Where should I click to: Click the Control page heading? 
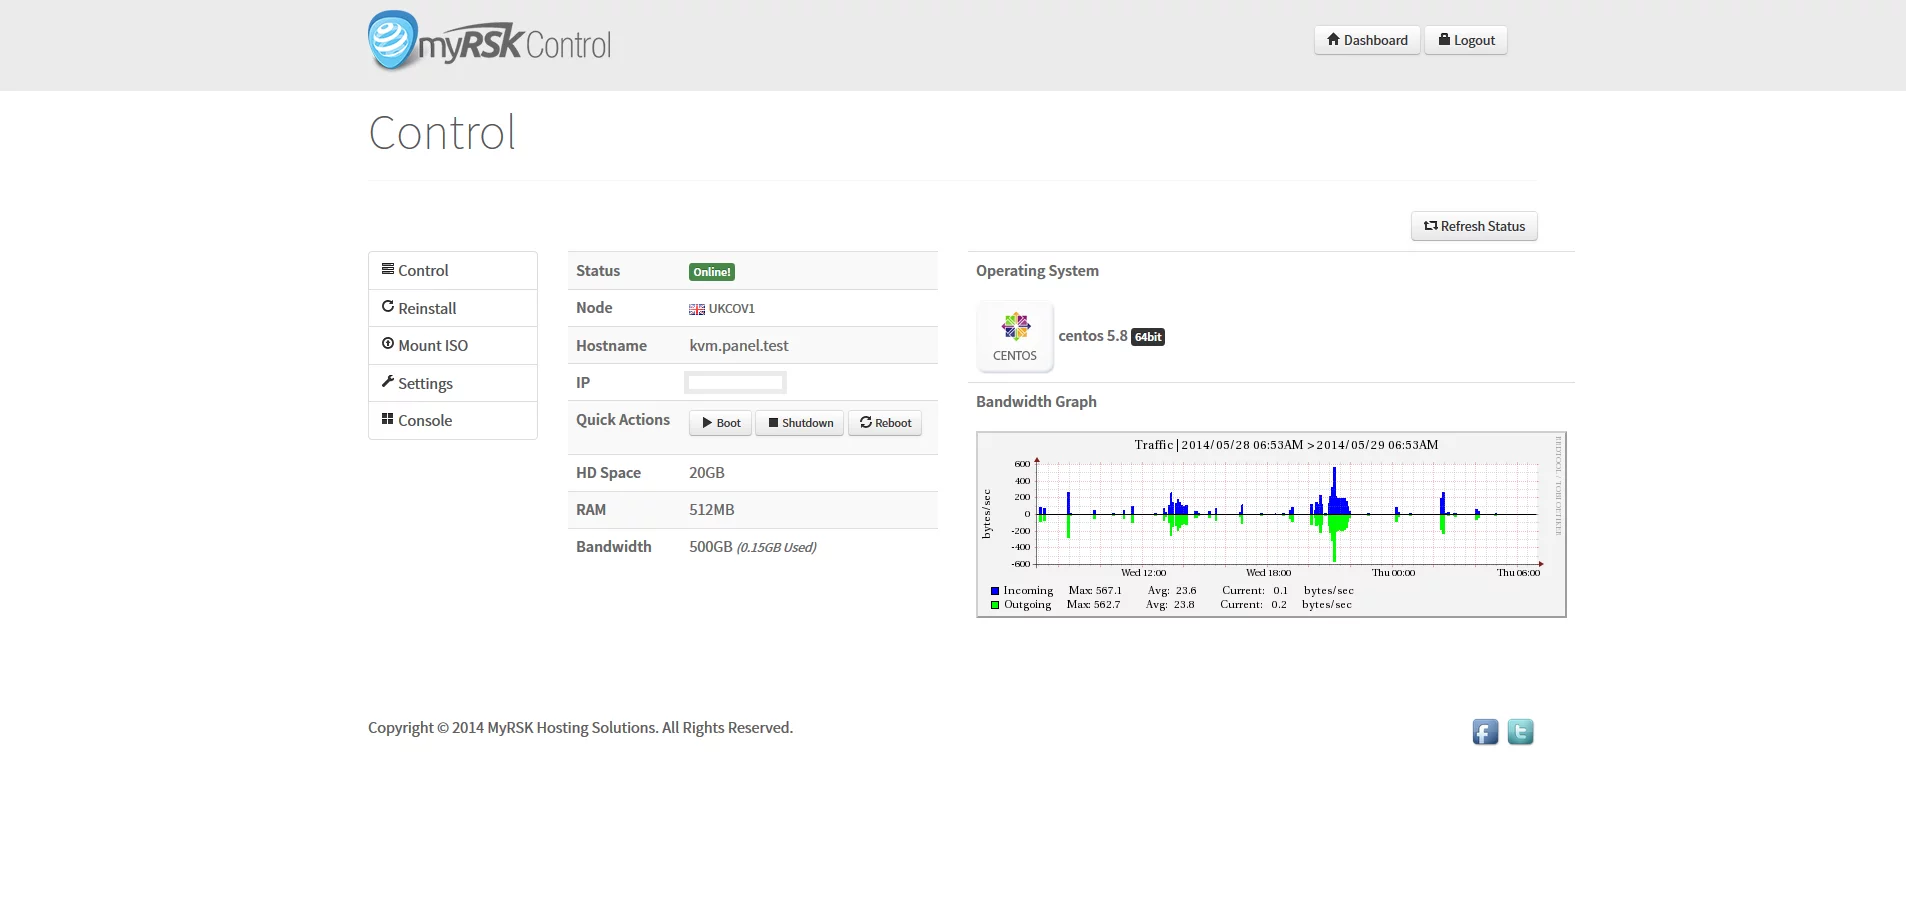[x=443, y=133]
